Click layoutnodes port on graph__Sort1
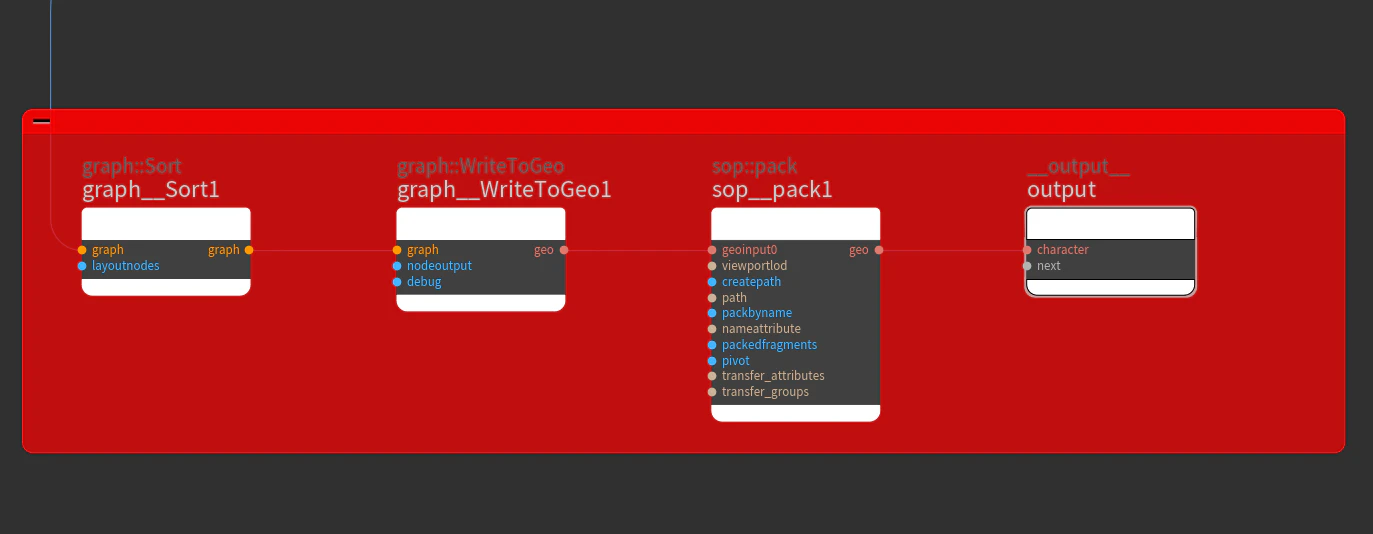1373x534 pixels. 82,266
